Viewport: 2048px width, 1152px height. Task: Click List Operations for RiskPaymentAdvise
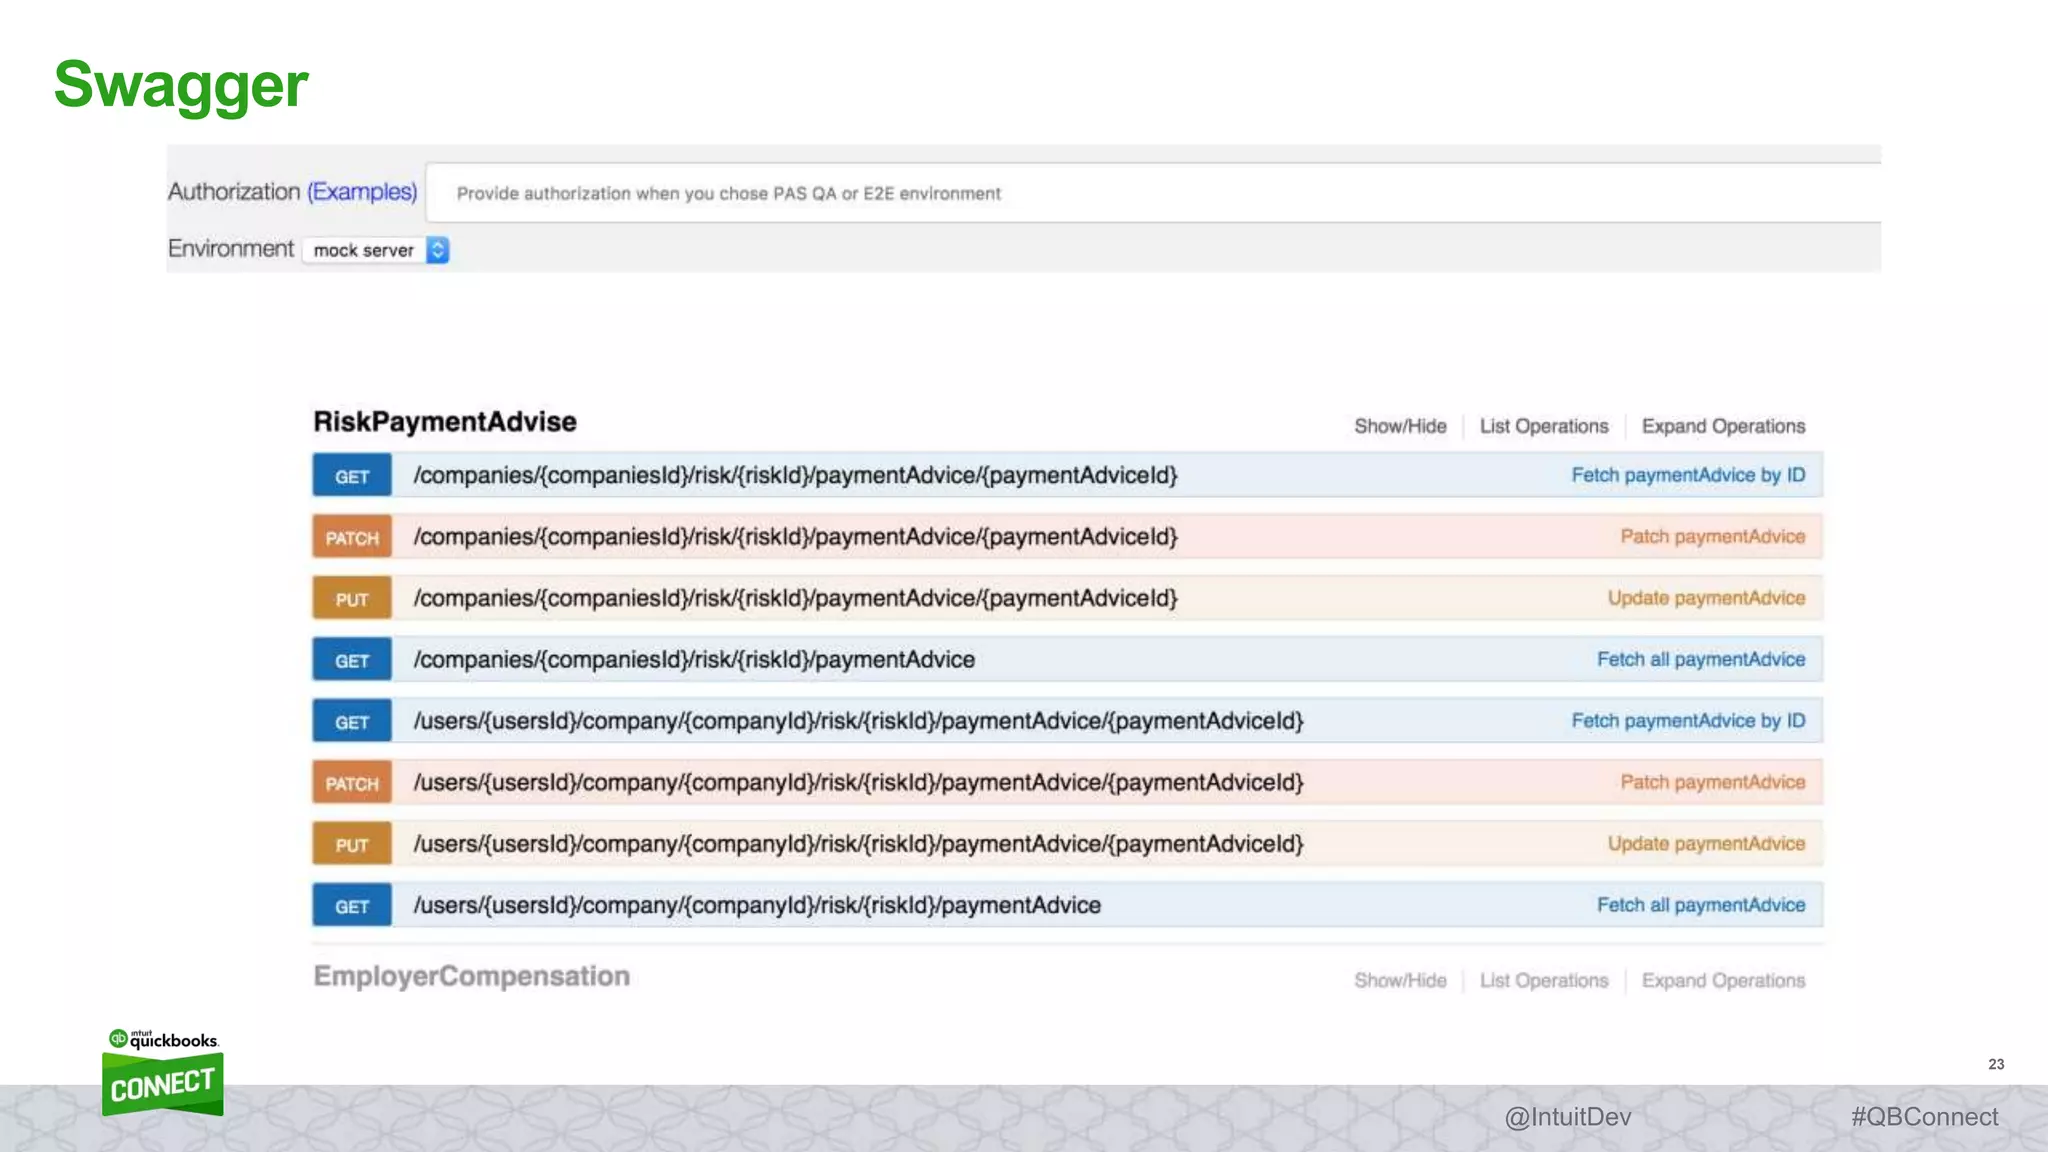[x=1543, y=427]
